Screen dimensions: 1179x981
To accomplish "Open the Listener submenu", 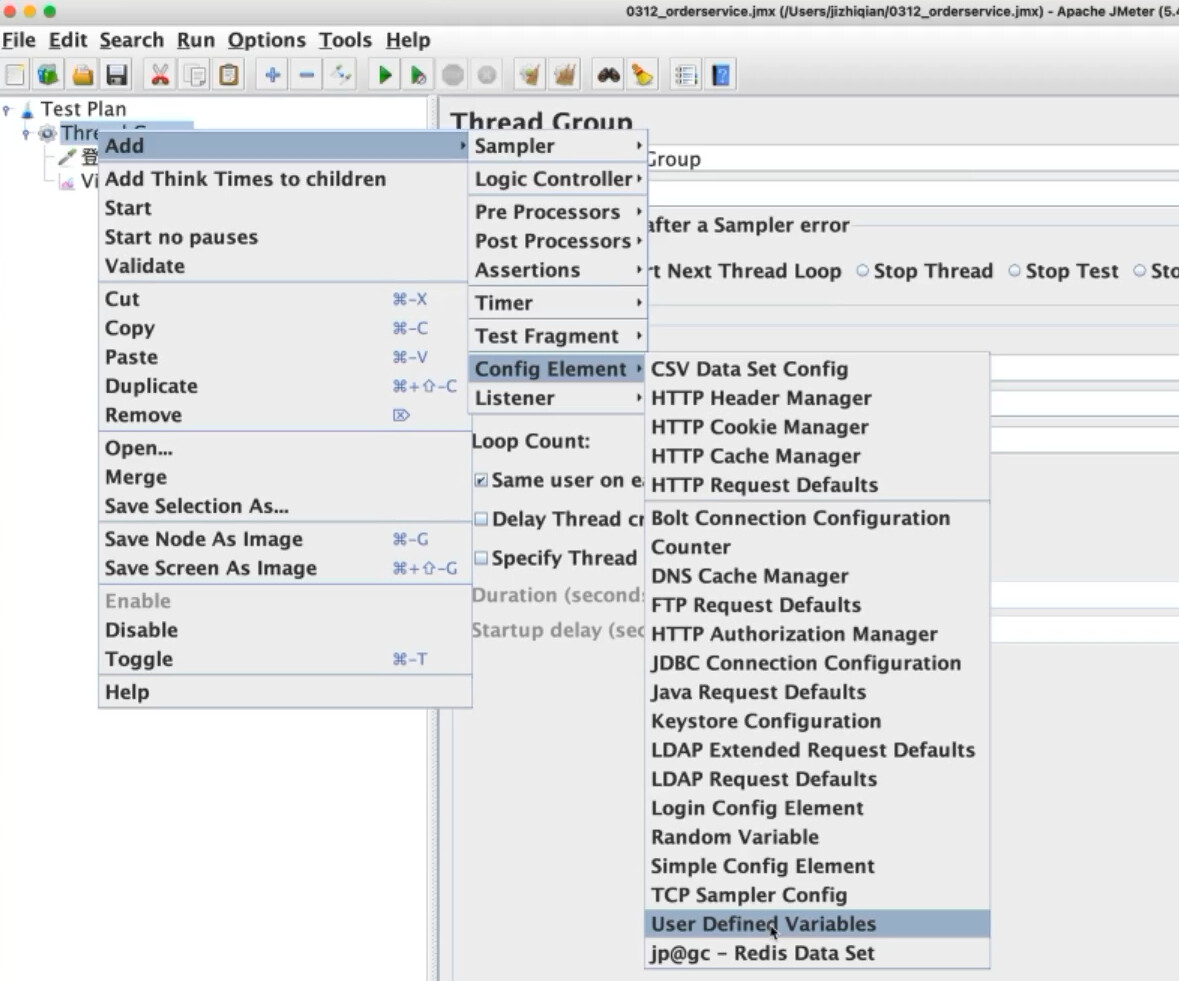I will 557,398.
